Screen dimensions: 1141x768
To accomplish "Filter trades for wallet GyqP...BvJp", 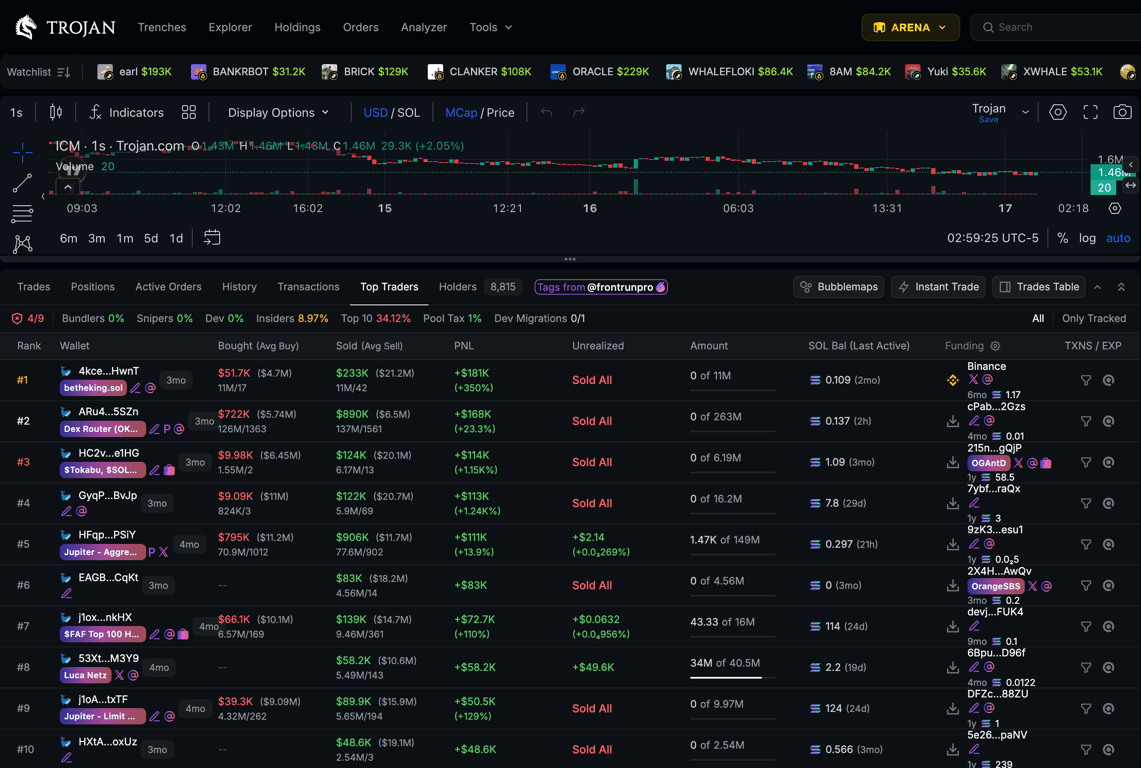I will [1086, 503].
